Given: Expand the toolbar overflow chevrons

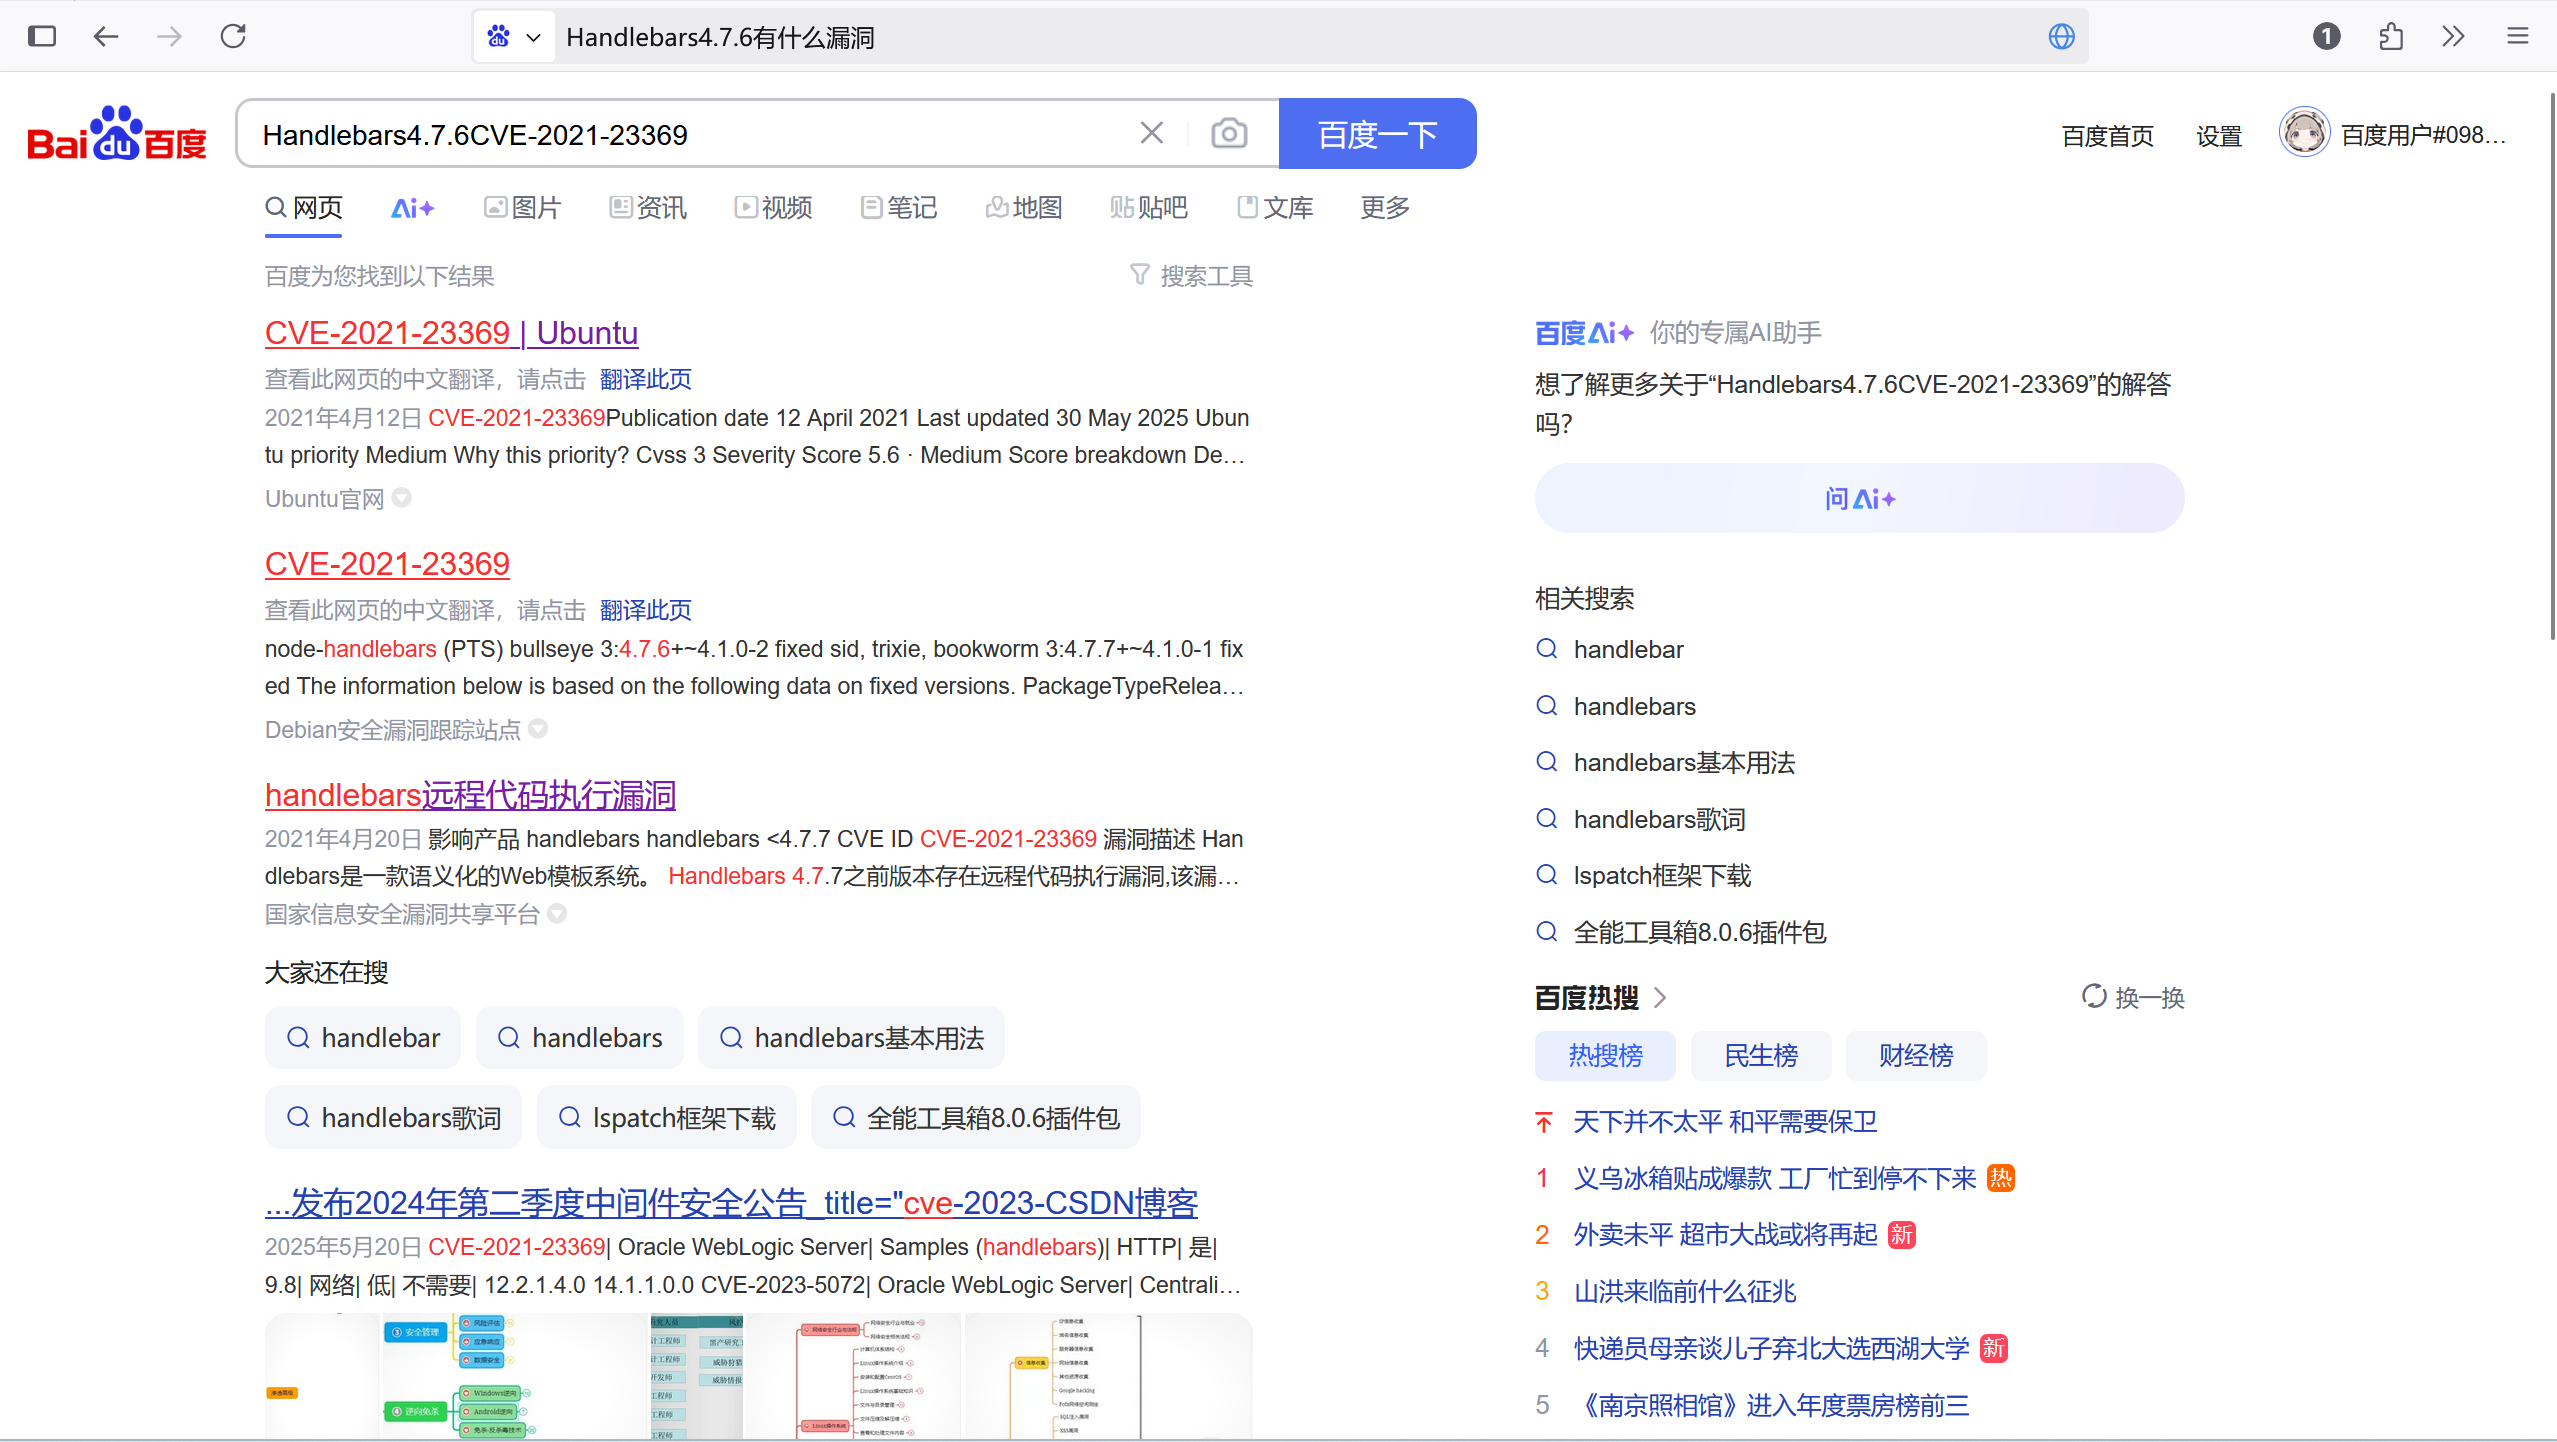Looking at the screenshot, I should [x=2453, y=37].
